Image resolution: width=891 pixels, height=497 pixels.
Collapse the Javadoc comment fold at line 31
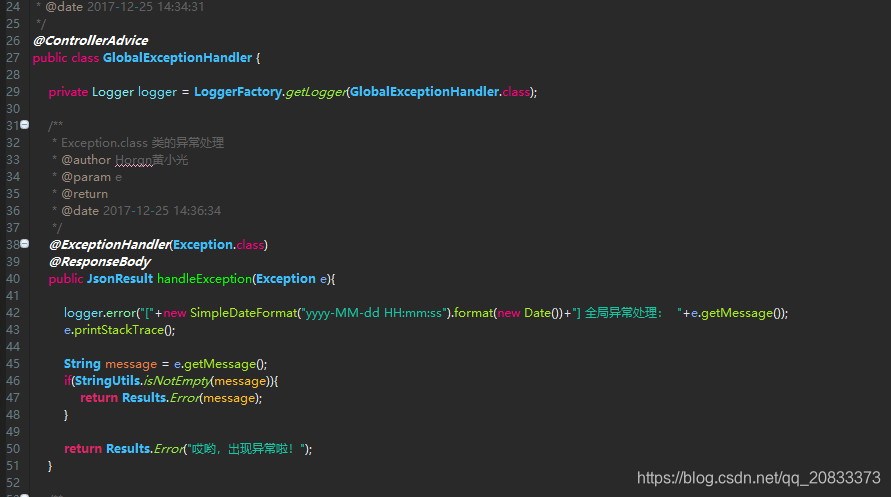pos(24,124)
